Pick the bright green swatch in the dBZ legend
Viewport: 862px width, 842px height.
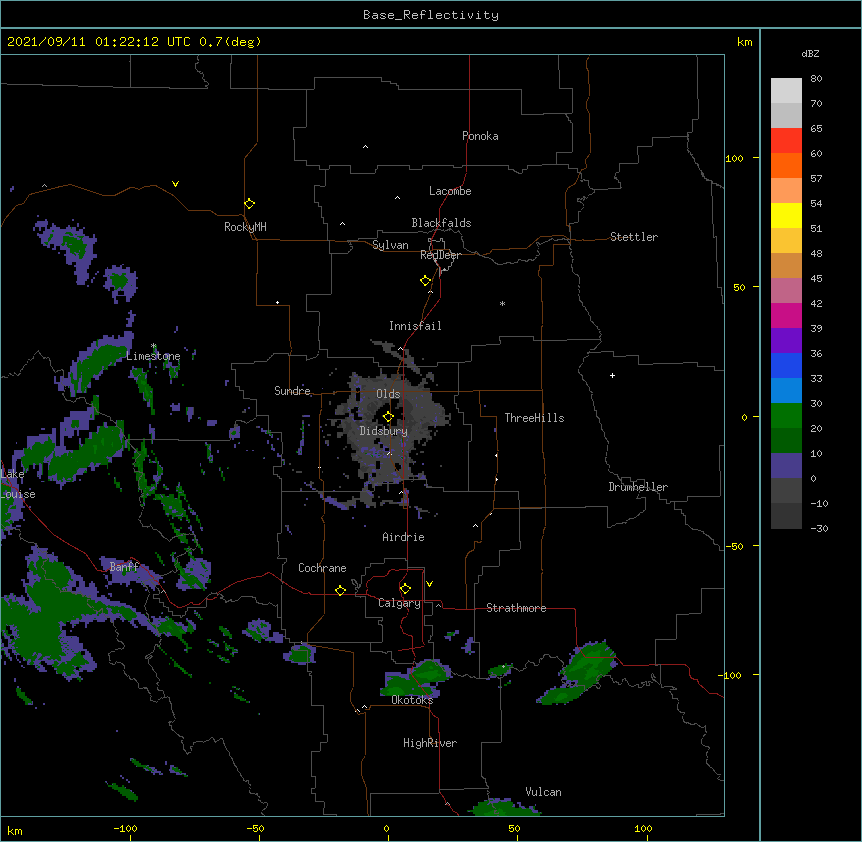[786, 416]
